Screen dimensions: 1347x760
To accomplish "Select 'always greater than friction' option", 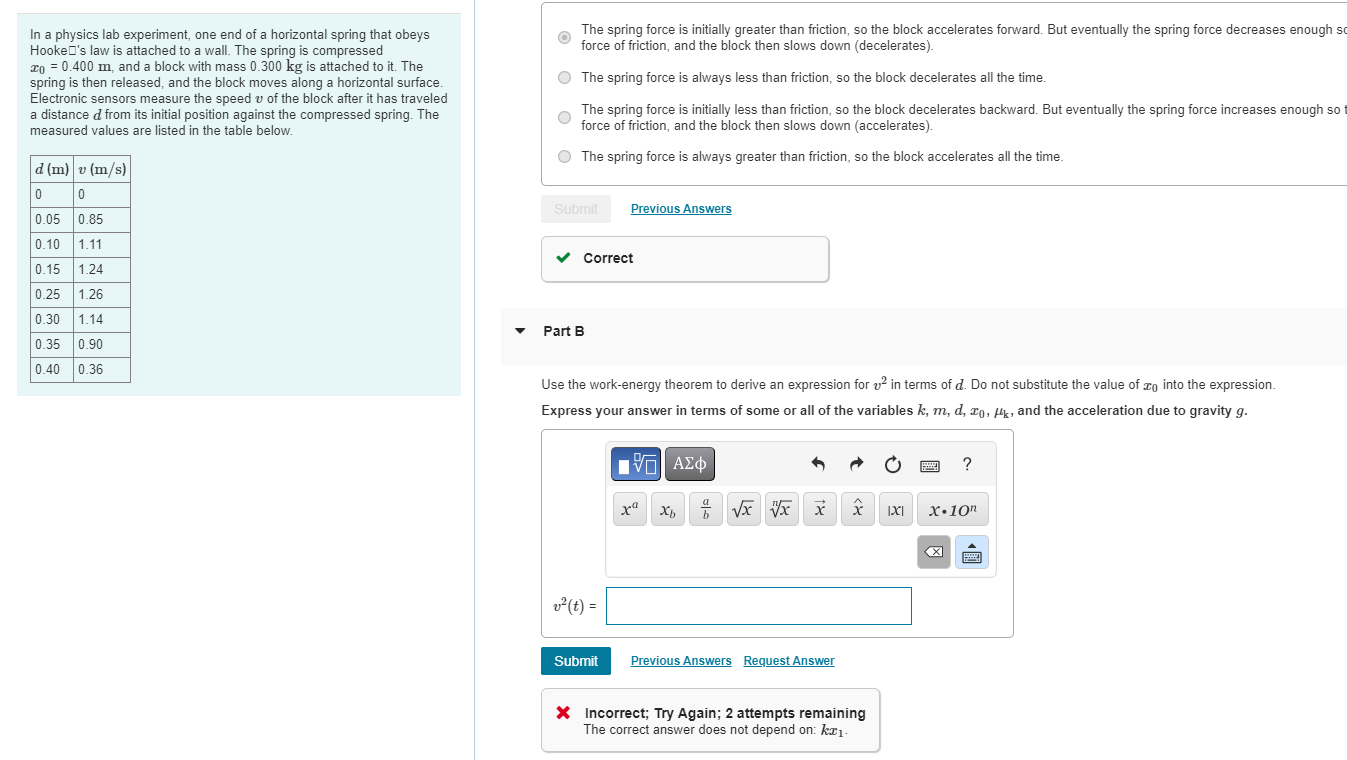I will pyautogui.click(x=565, y=156).
